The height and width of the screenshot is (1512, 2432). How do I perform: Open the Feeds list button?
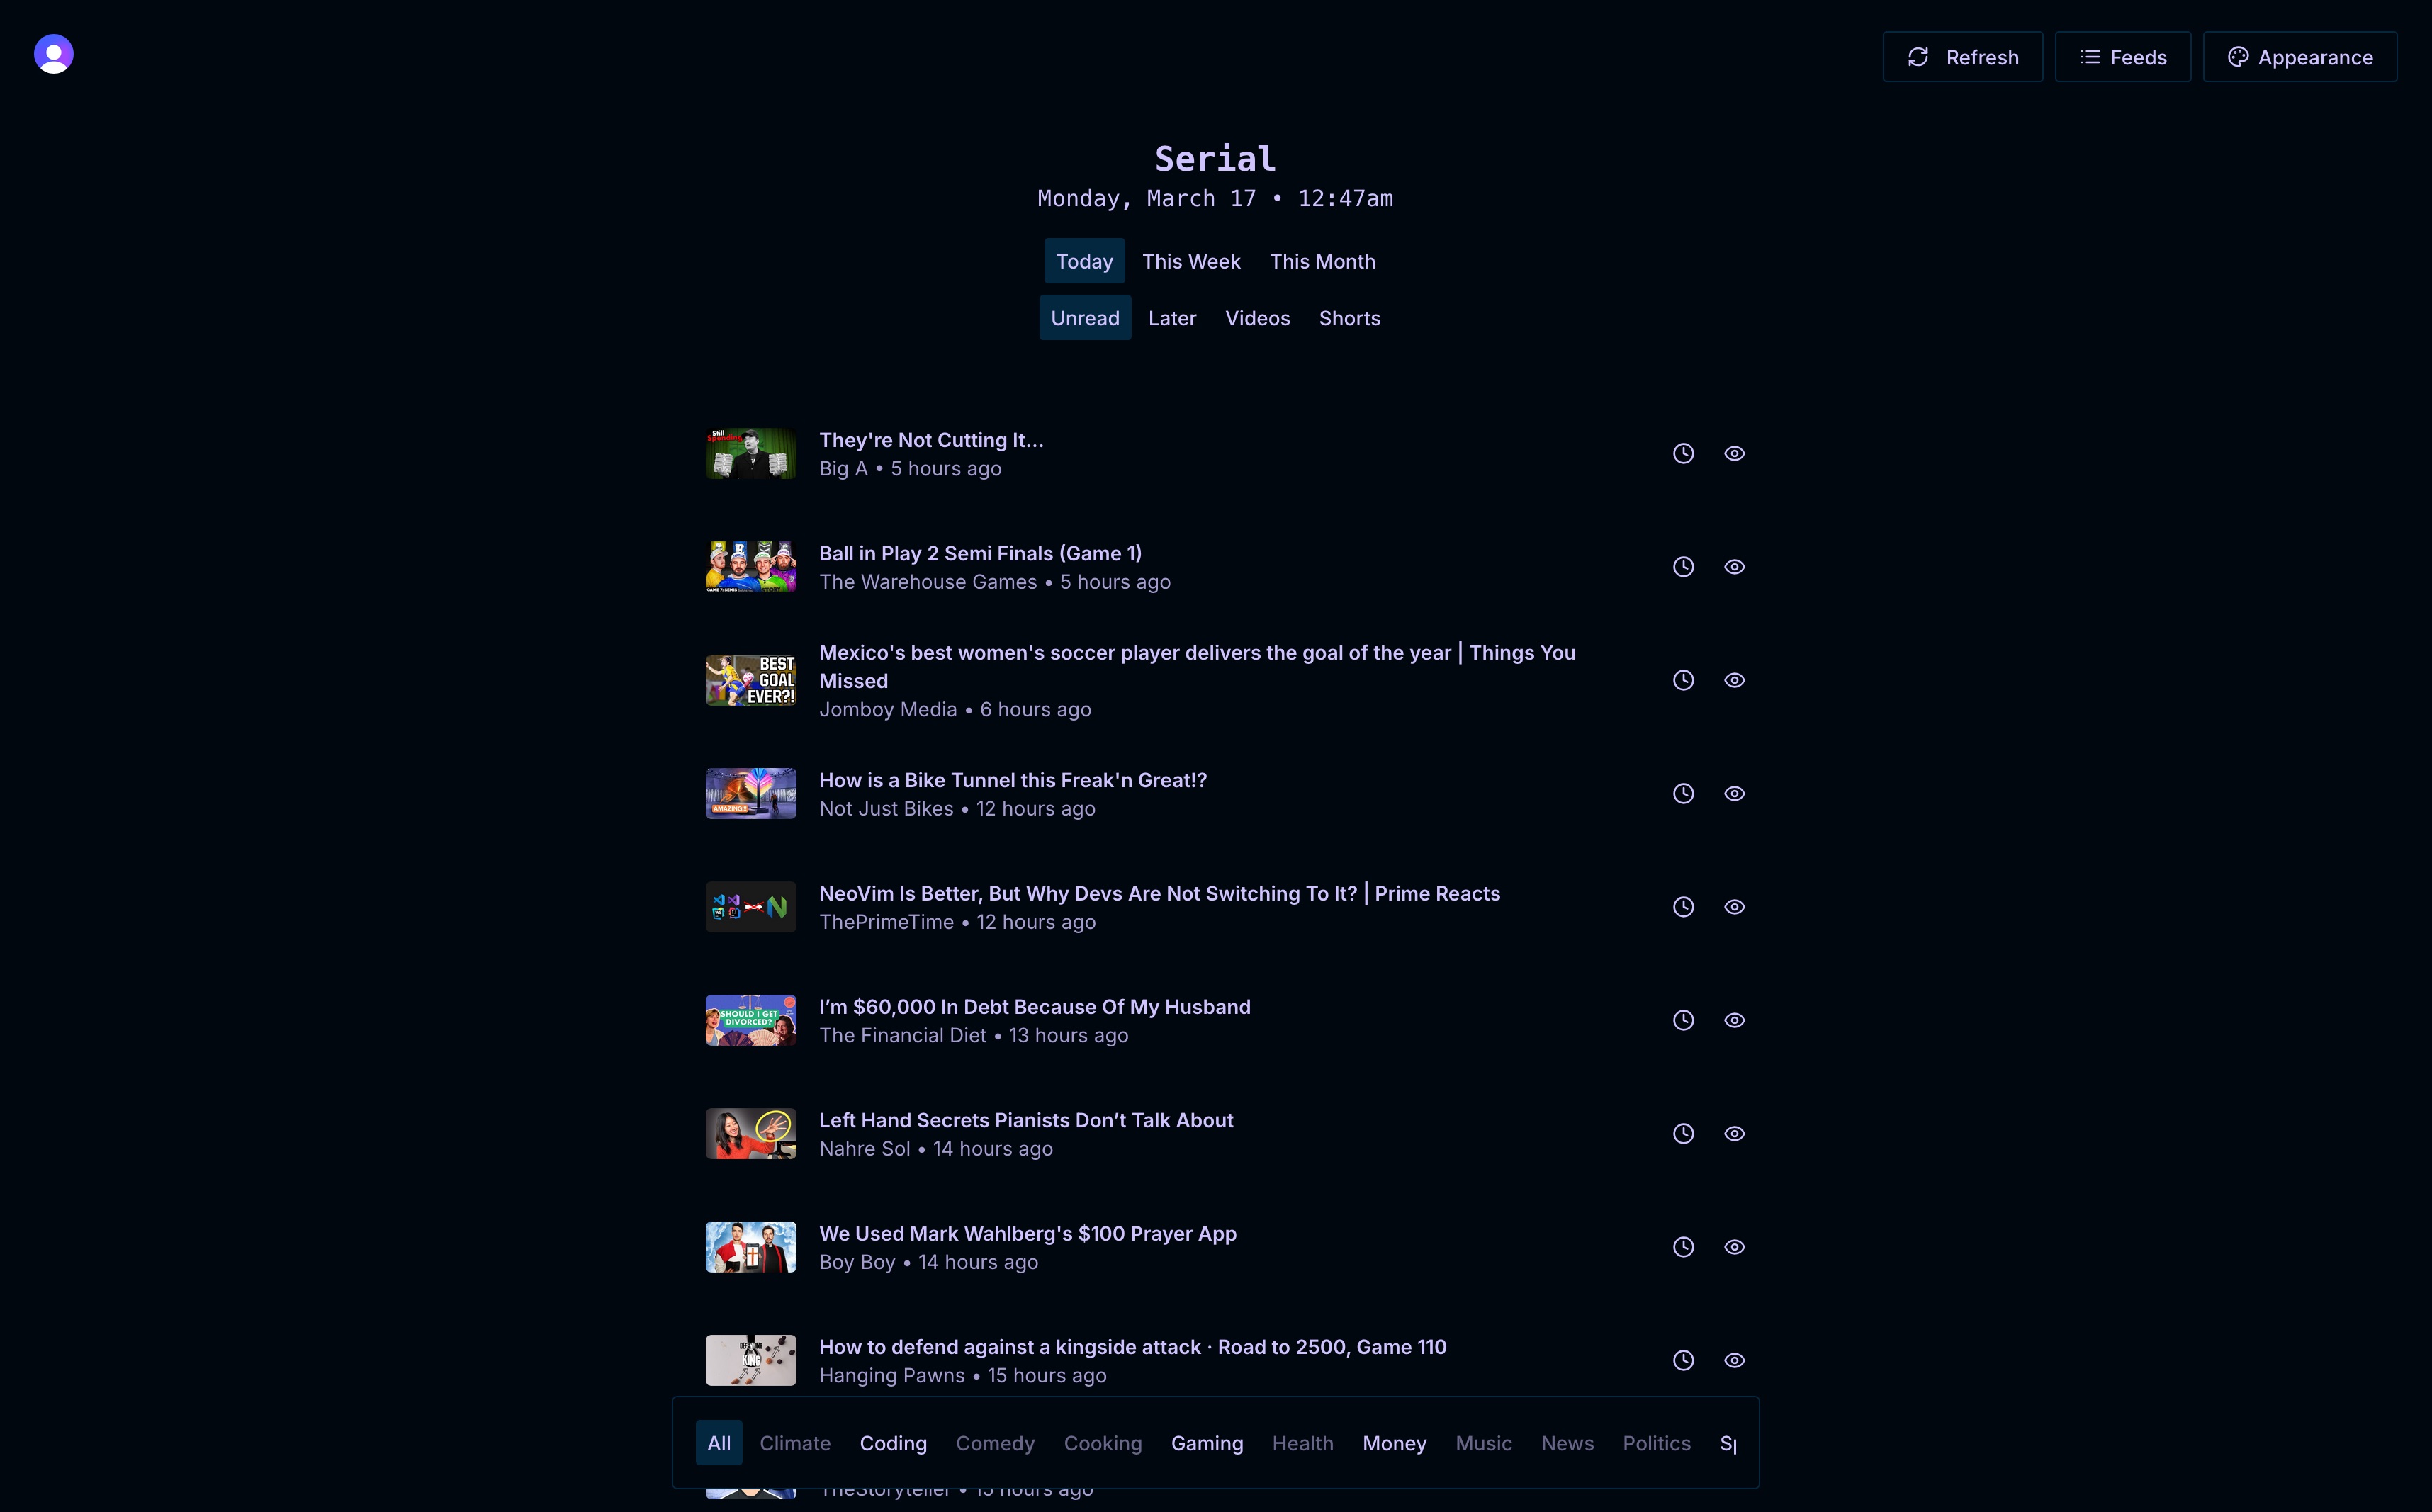[2122, 57]
